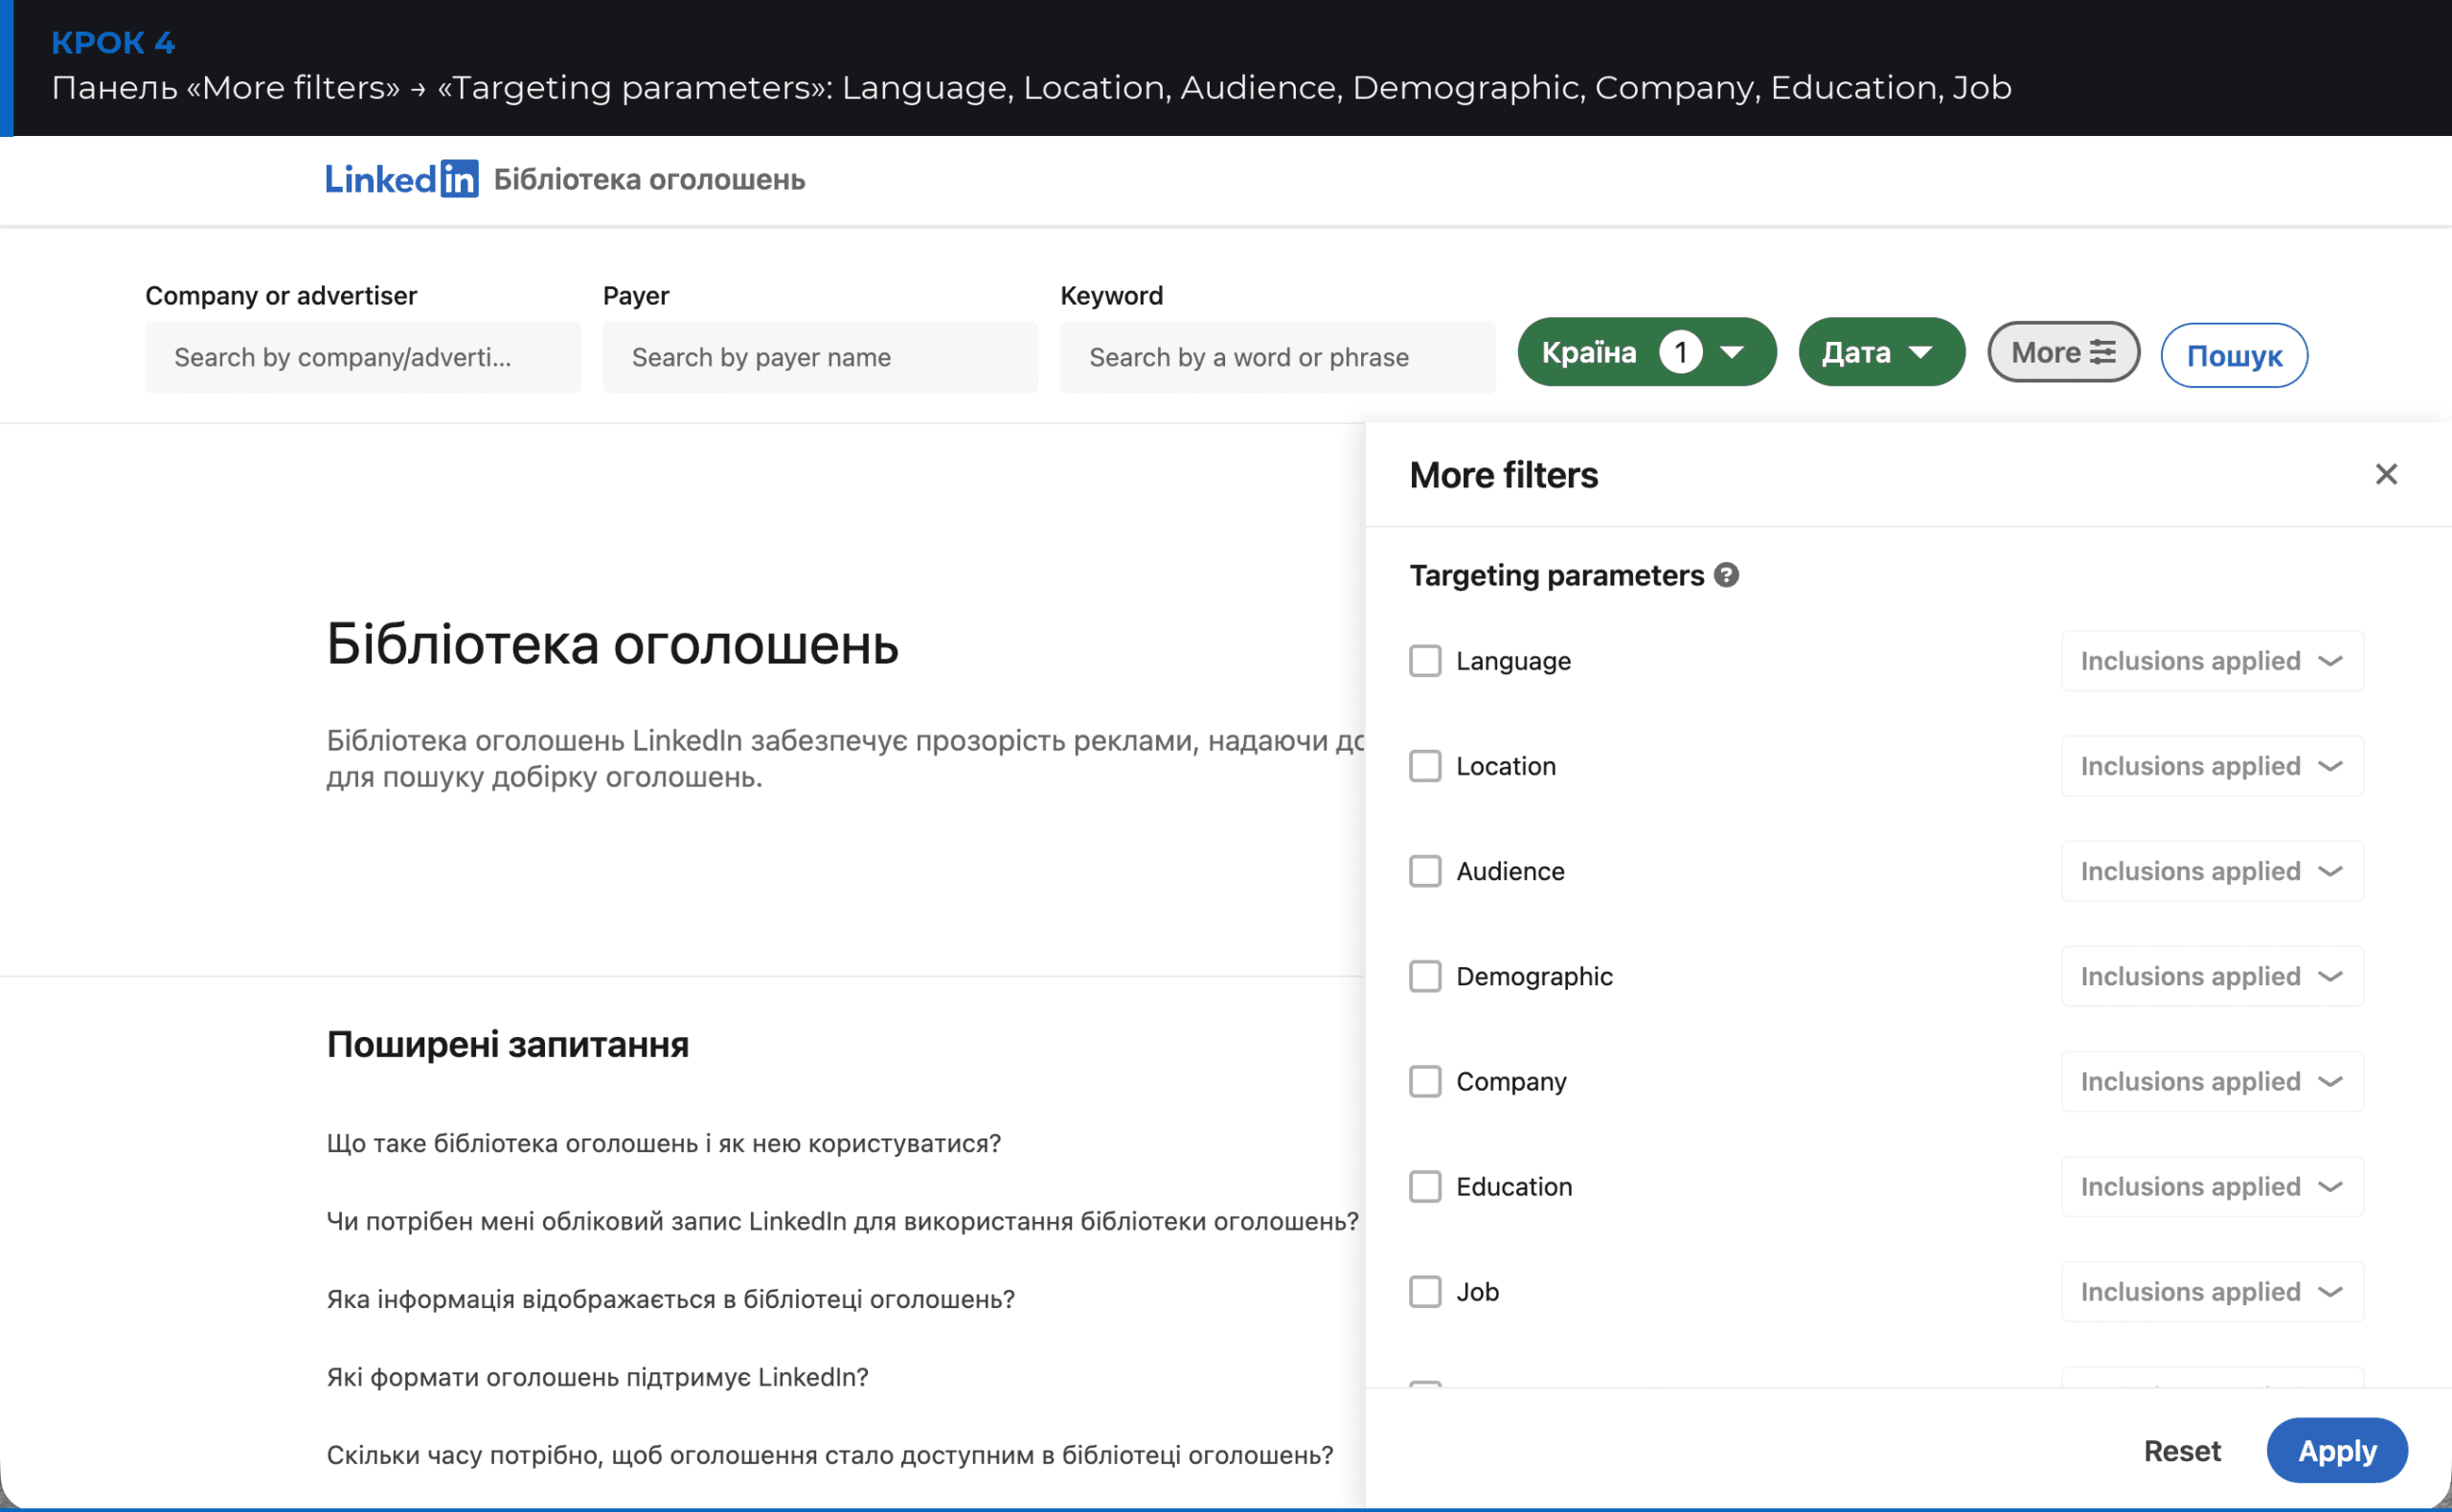Expand the Demographic Inclusions applied dropdown
The image size is (2452, 1512).
click(x=2212, y=976)
